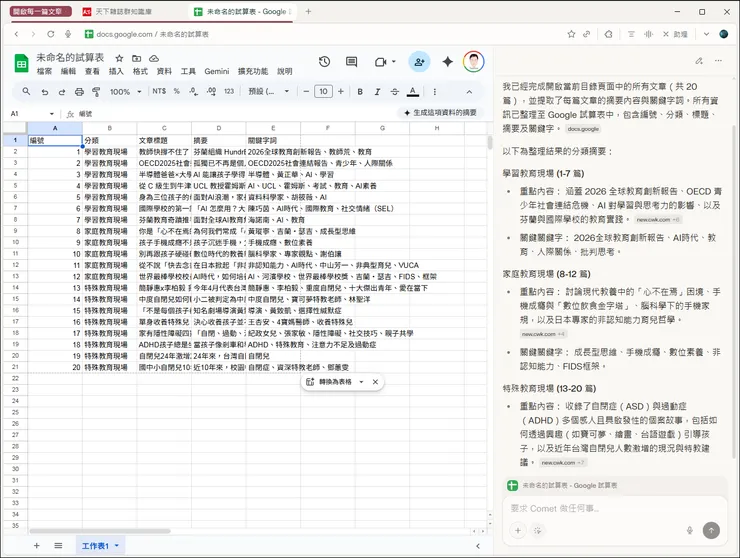Open the 檔案 menu

click(44, 71)
